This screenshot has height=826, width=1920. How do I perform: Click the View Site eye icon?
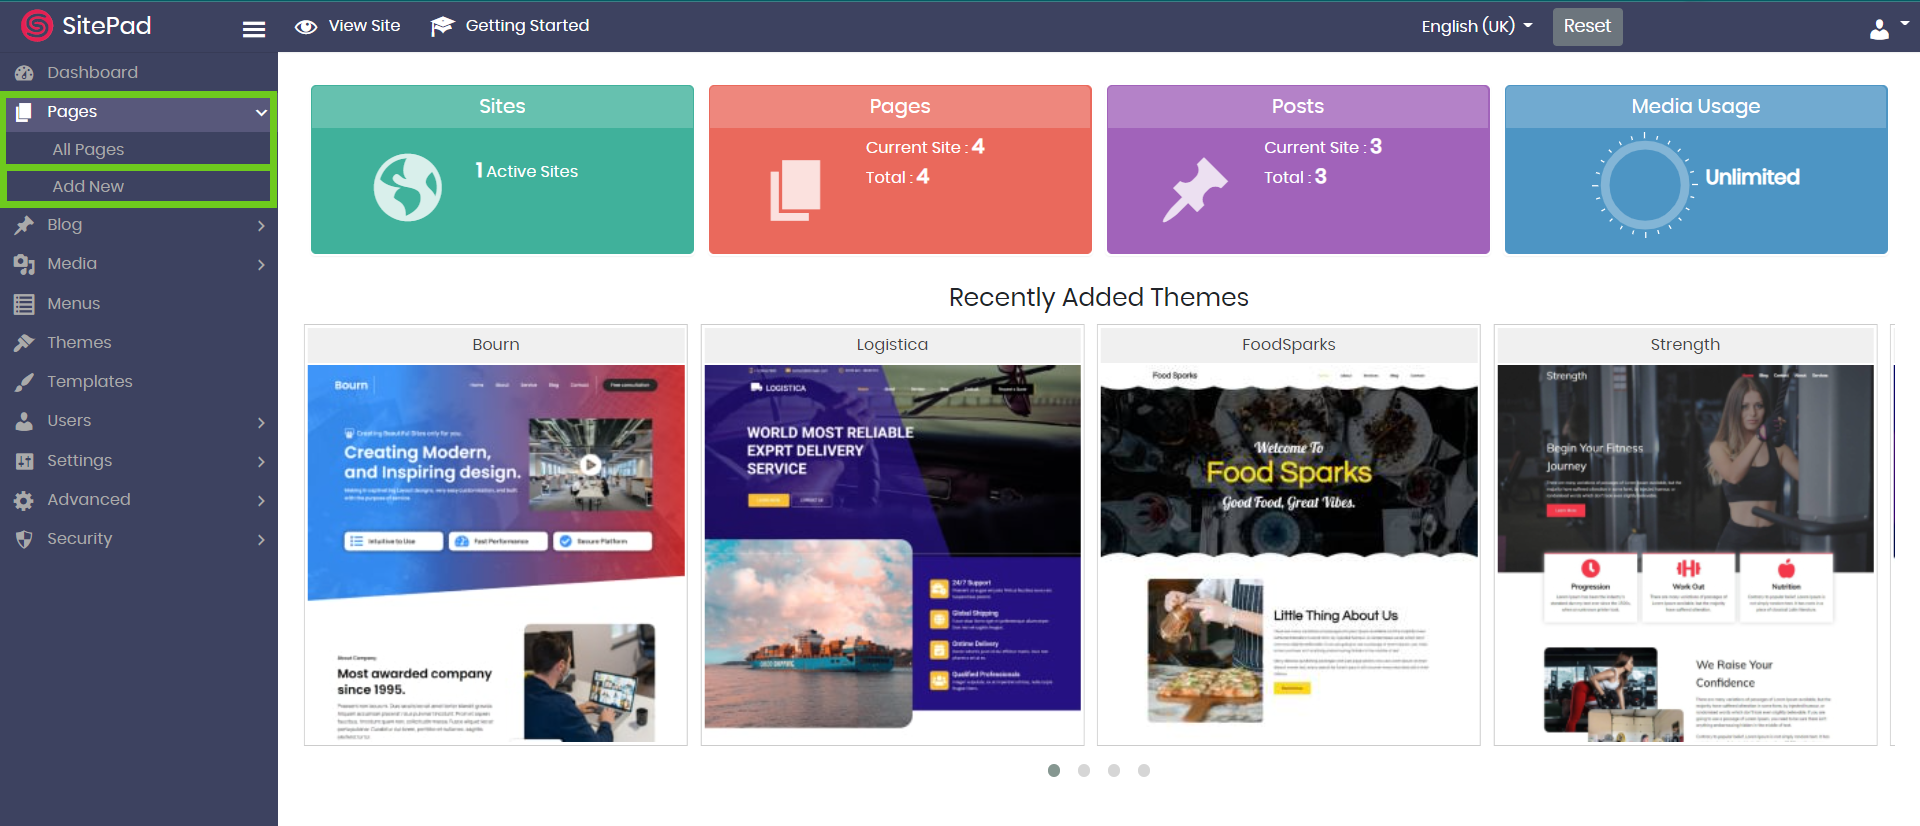306,27
